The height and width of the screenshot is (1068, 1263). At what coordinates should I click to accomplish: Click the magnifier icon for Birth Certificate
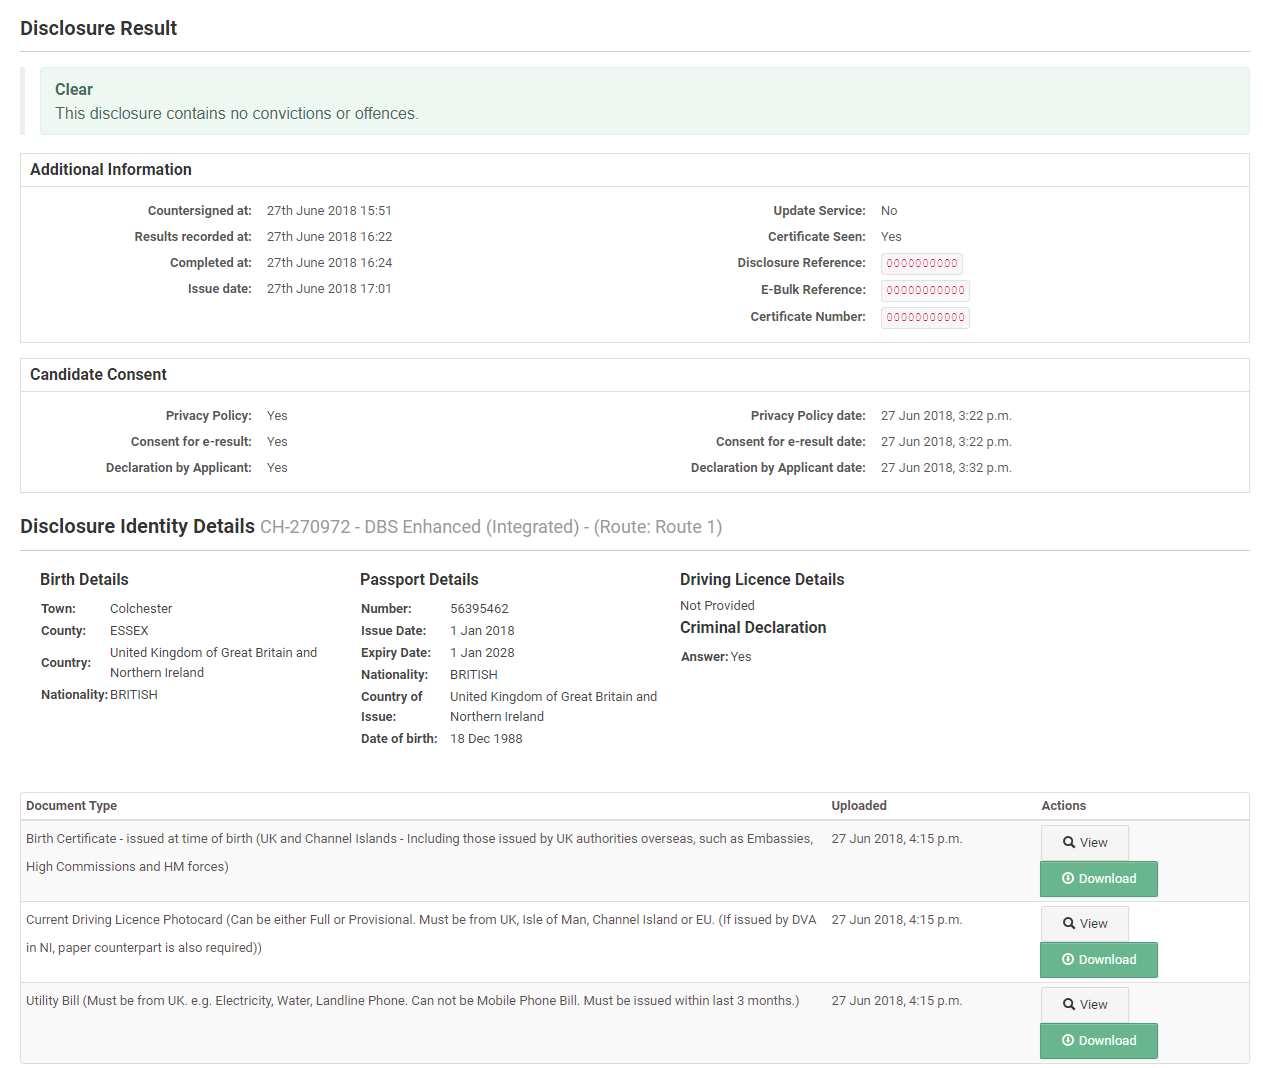pyautogui.click(x=1069, y=843)
